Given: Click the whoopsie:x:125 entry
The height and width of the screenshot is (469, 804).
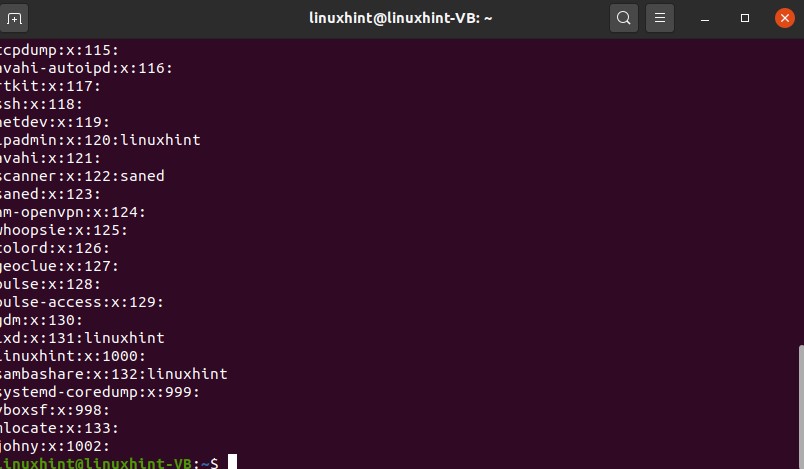Looking at the screenshot, I should click(x=65, y=230).
